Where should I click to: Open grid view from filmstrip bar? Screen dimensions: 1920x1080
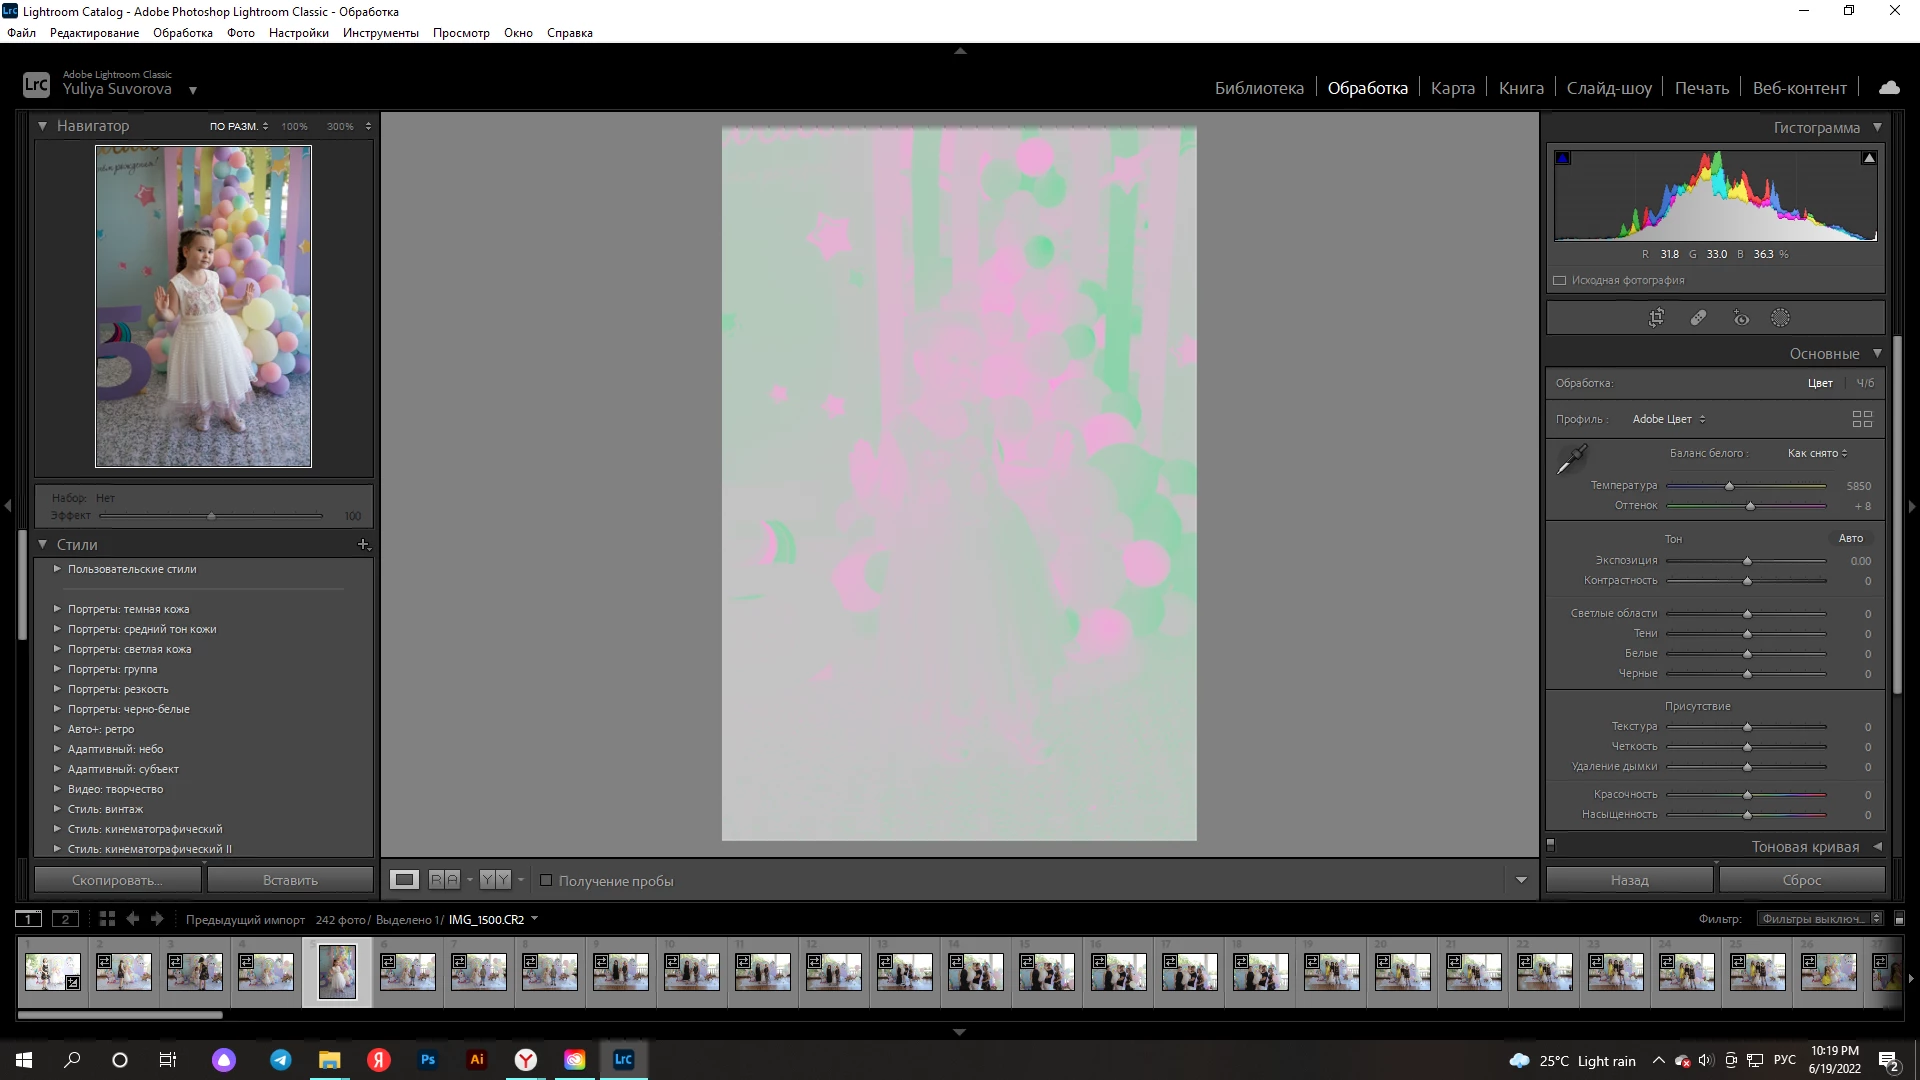[107, 919]
